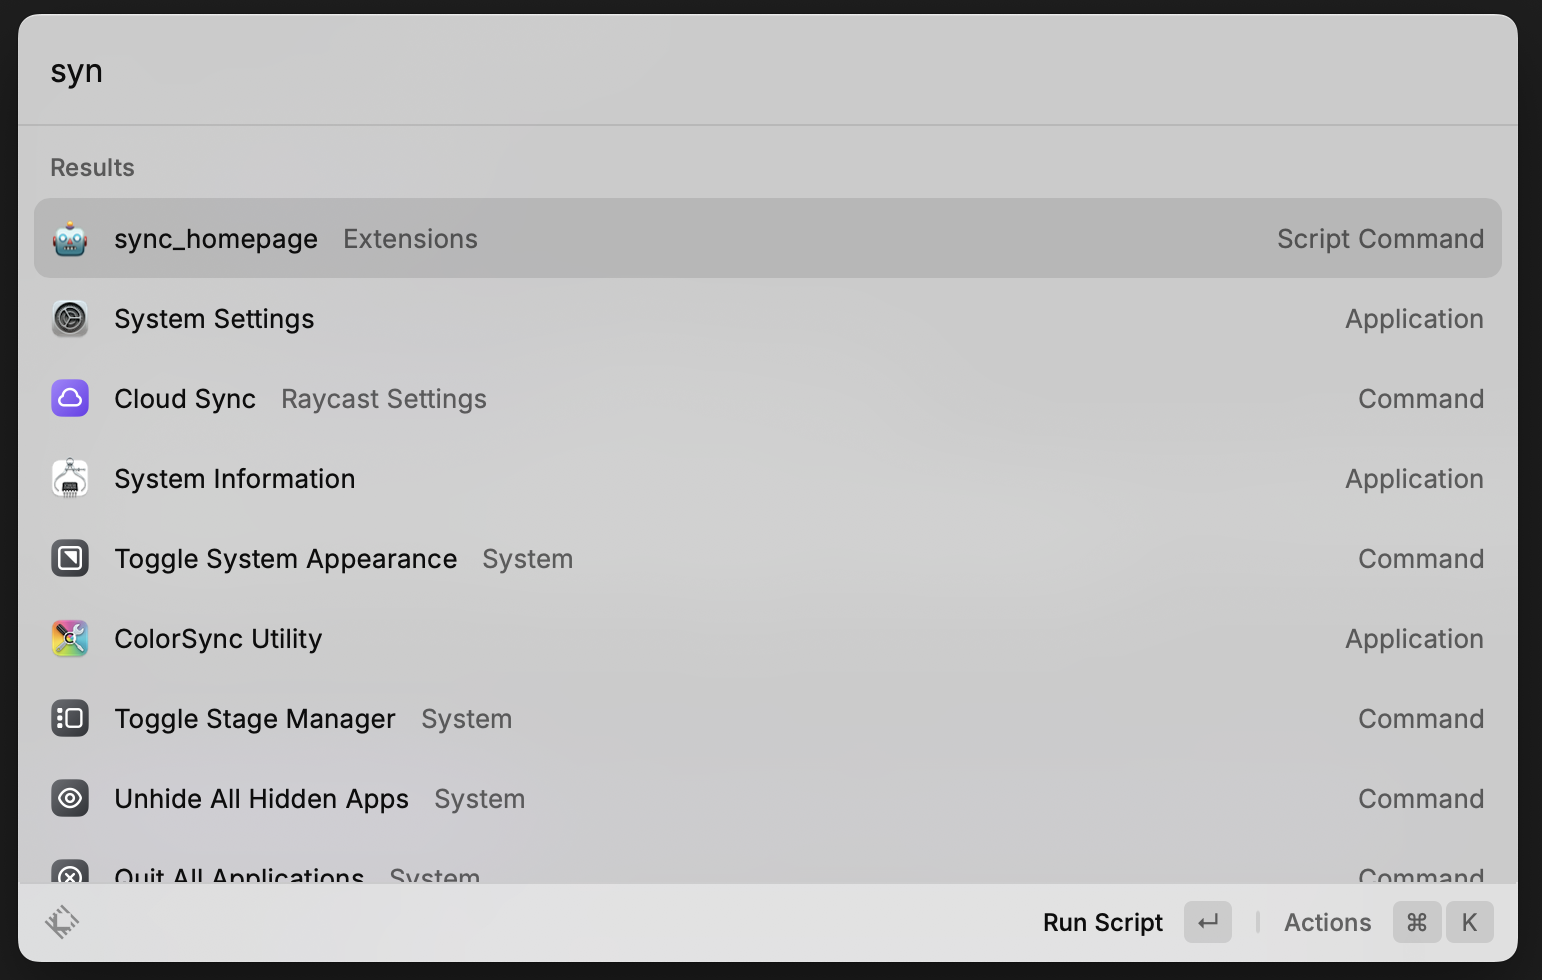The height and width of the screenshot is (980, 1542).
Task: Click the Toggle Stage Manager icon
Action: pyautogui.click(x=70, y=719)
